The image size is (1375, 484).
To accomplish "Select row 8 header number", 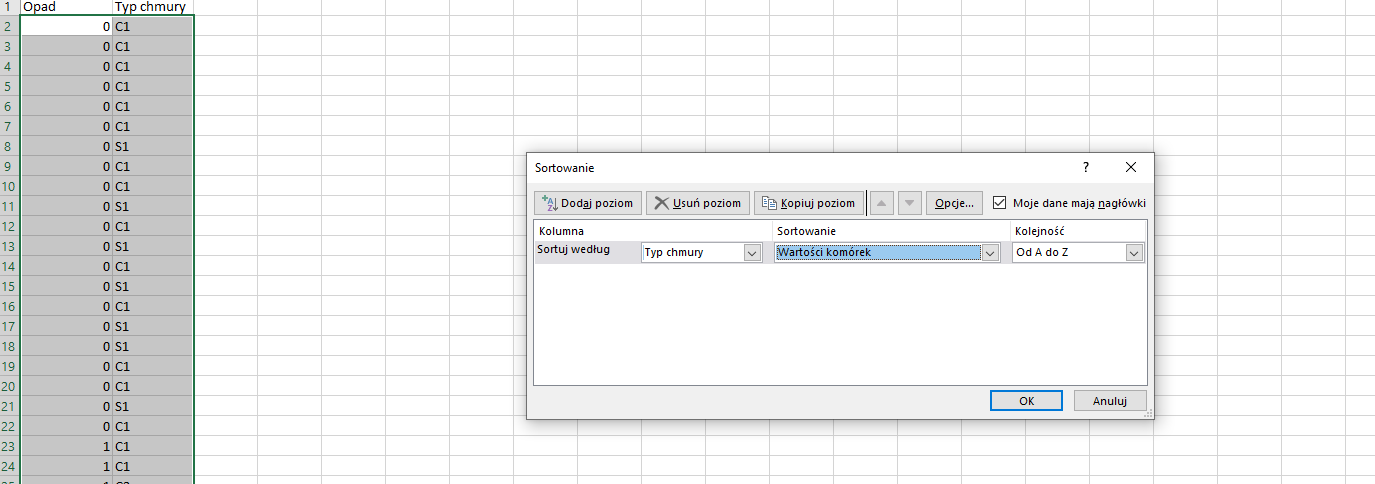I will (x=9, y=146).
